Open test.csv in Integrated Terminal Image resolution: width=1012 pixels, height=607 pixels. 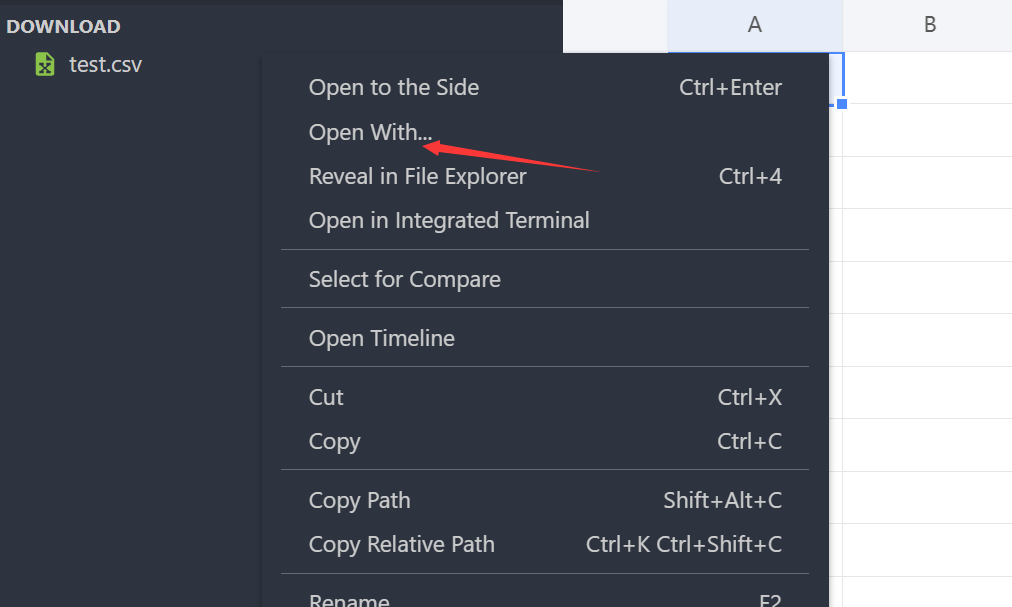click(449, 220)
